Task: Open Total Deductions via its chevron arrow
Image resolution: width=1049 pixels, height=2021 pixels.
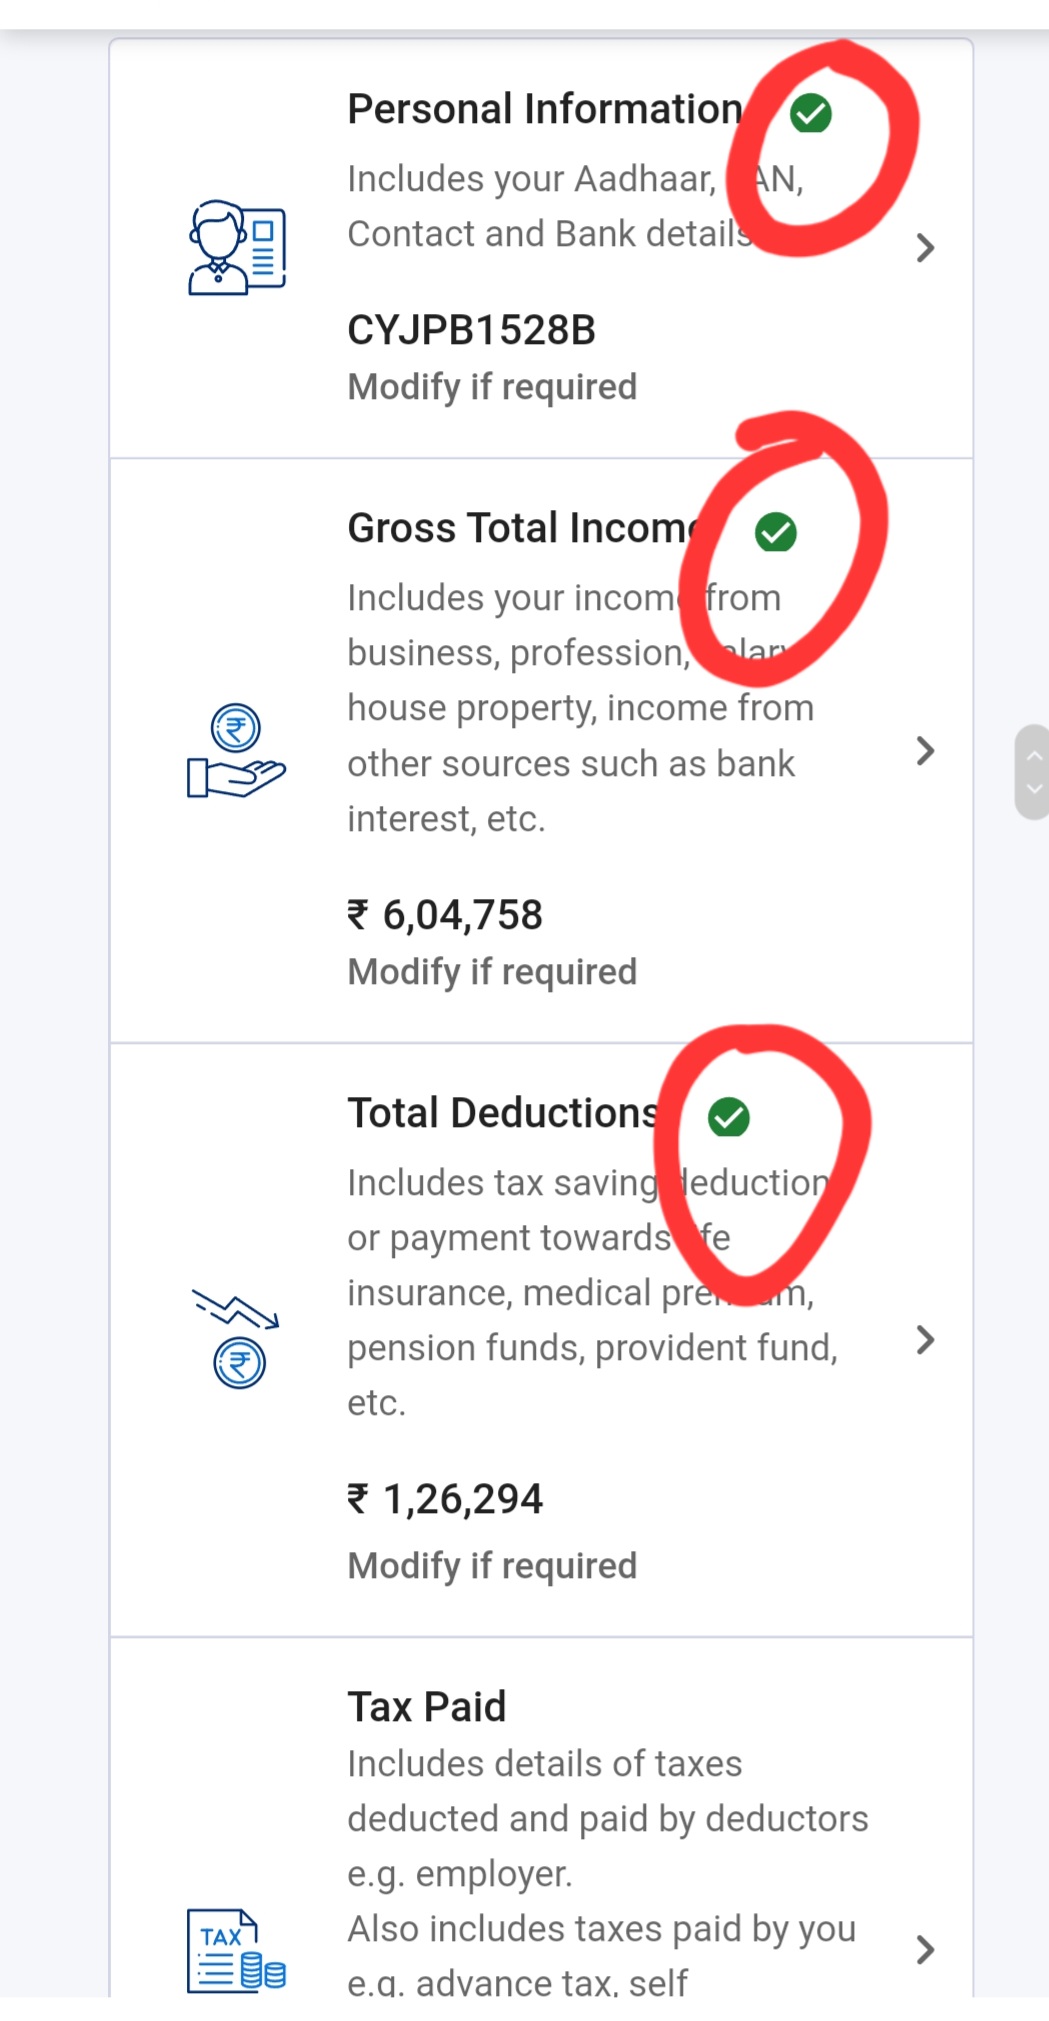Action: click(926, 1340)
